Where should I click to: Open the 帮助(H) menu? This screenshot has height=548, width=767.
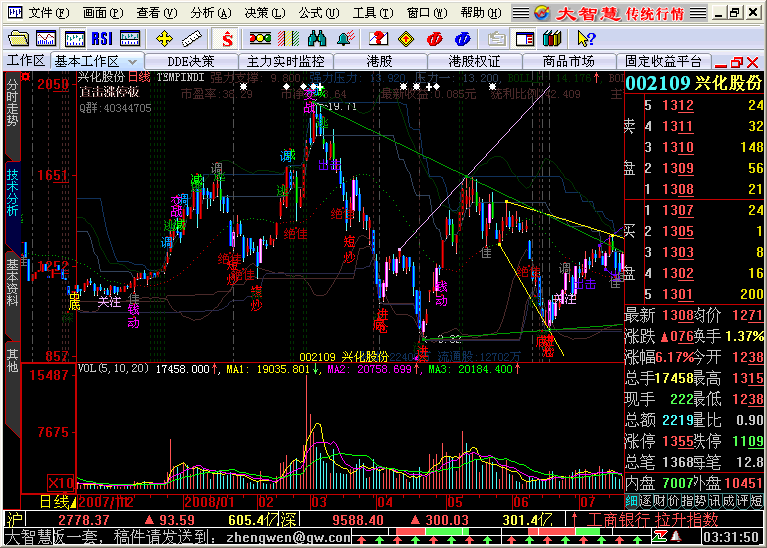pyautogui.click(x=481, y=13)
